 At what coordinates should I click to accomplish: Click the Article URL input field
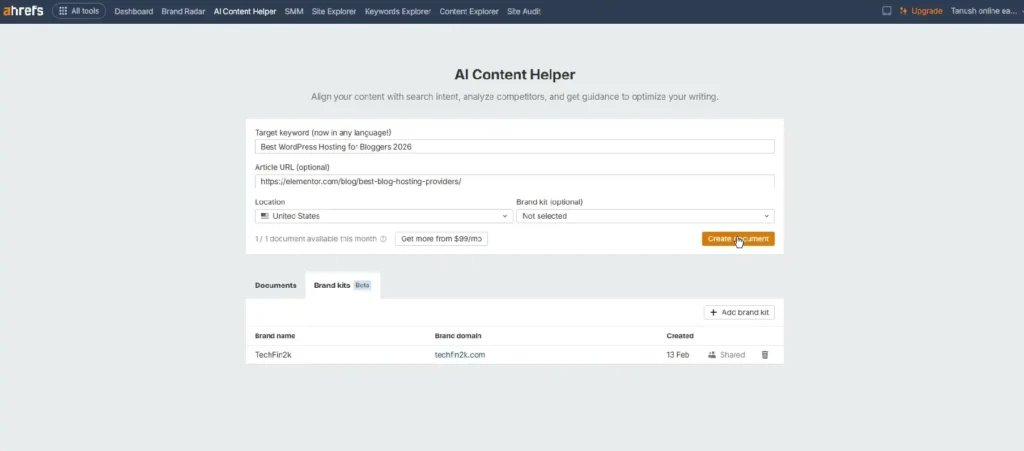515,181
